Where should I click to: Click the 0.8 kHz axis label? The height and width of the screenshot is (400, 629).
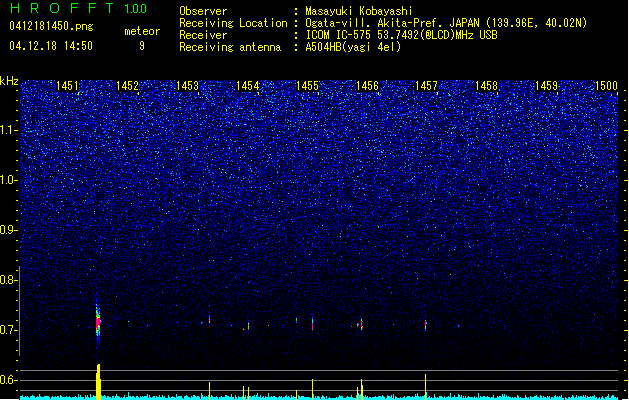[x=8, y=280]
